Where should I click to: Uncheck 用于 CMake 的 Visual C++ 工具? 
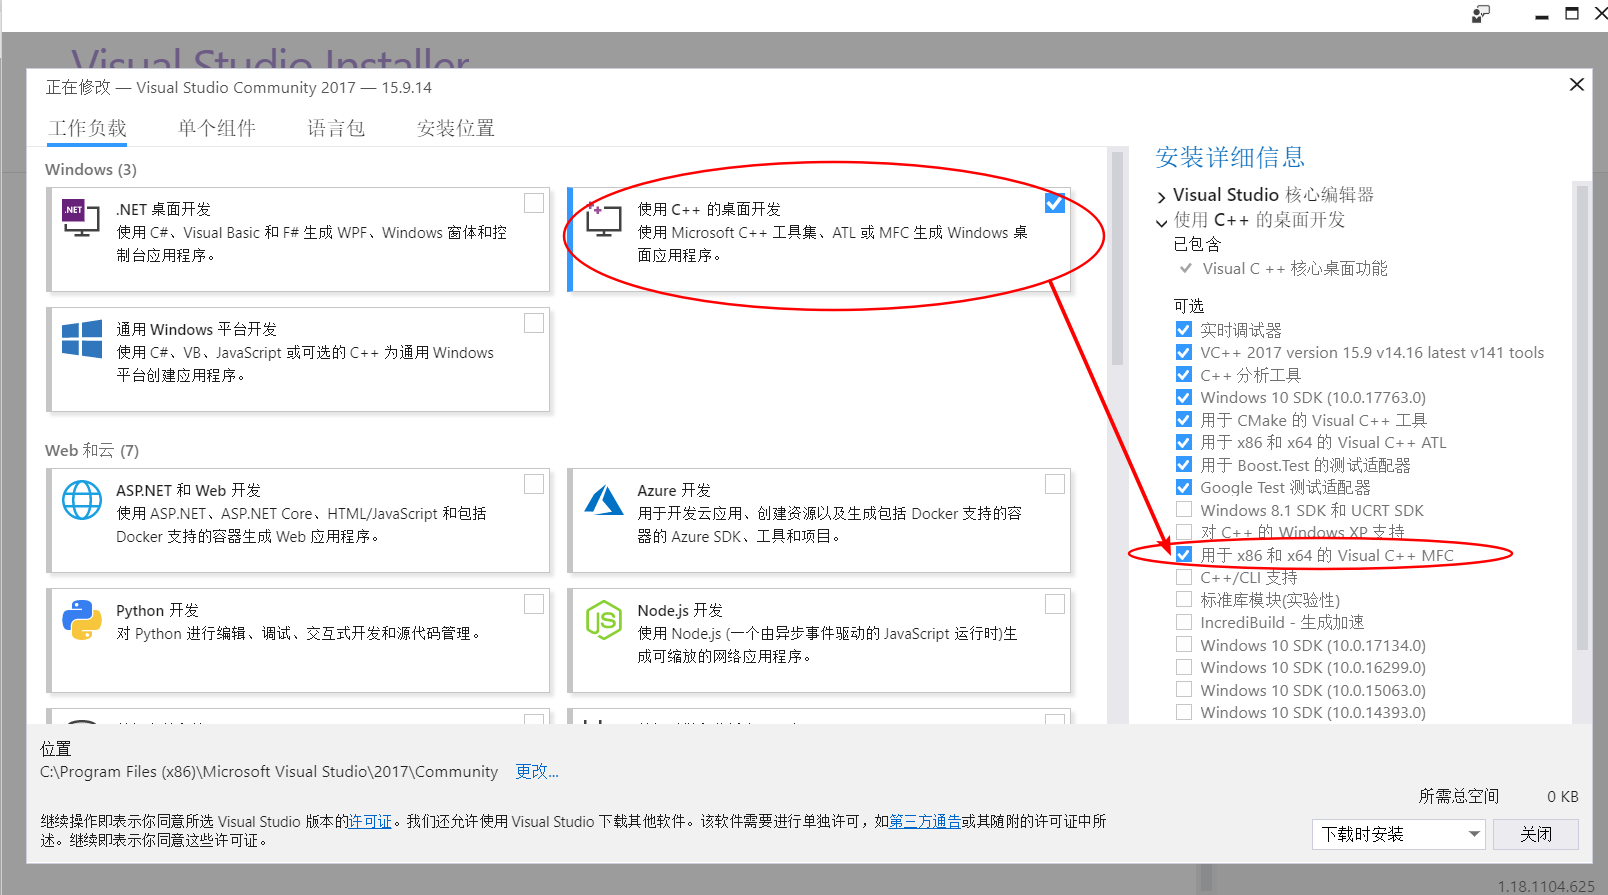click(x=1184, y=420)
